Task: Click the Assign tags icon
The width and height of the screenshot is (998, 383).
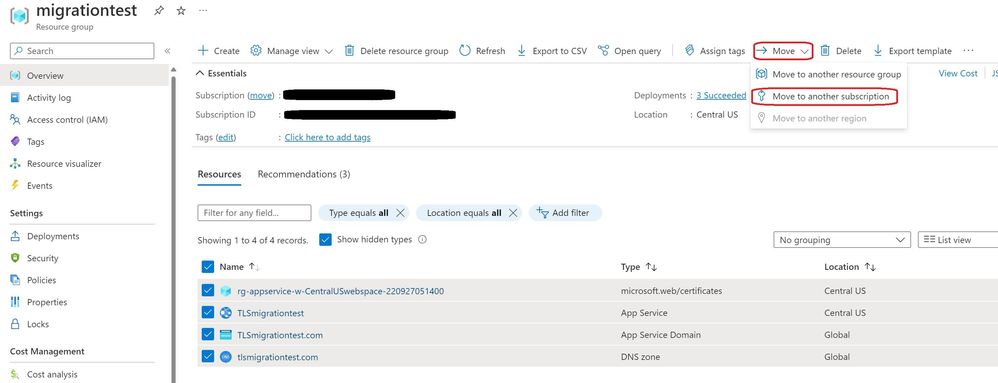Action: 689,51
